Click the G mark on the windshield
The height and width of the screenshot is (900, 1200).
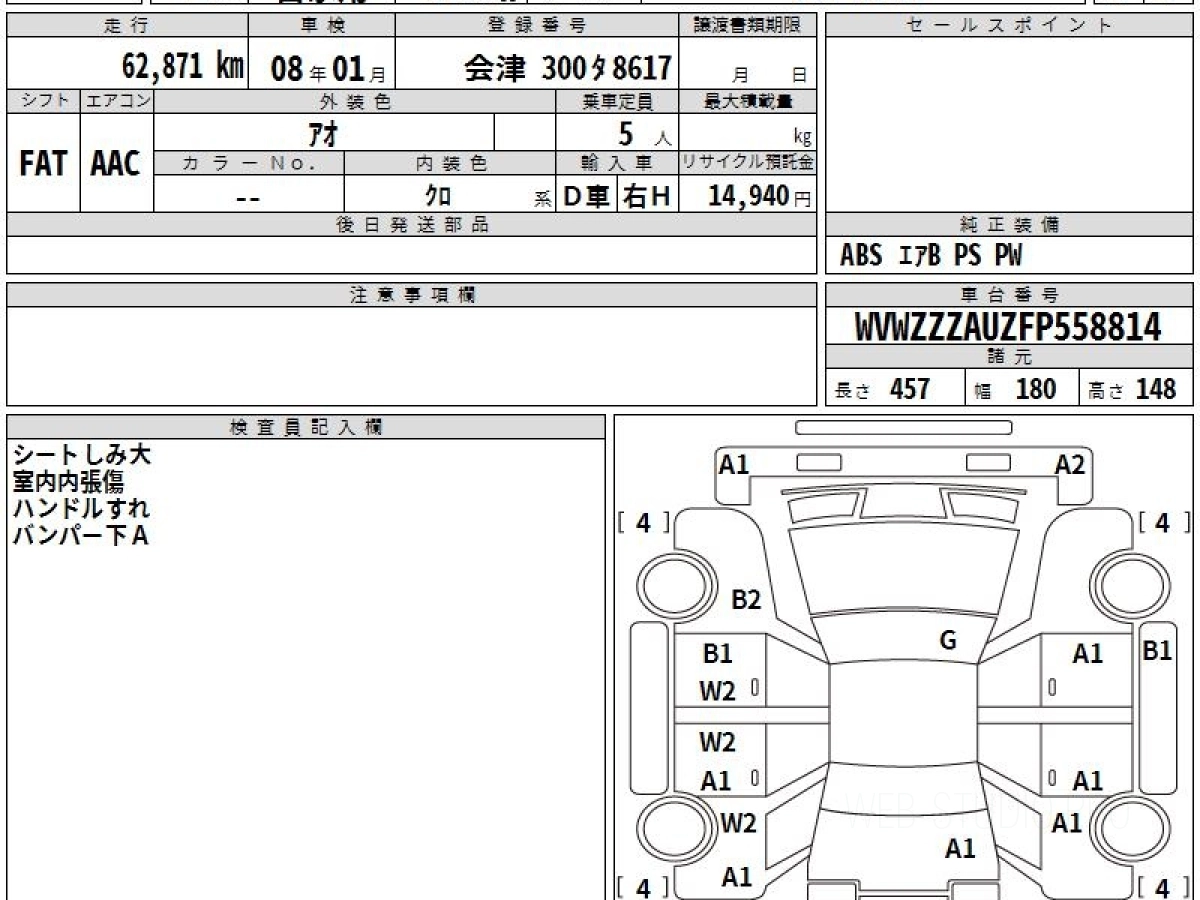948,641
